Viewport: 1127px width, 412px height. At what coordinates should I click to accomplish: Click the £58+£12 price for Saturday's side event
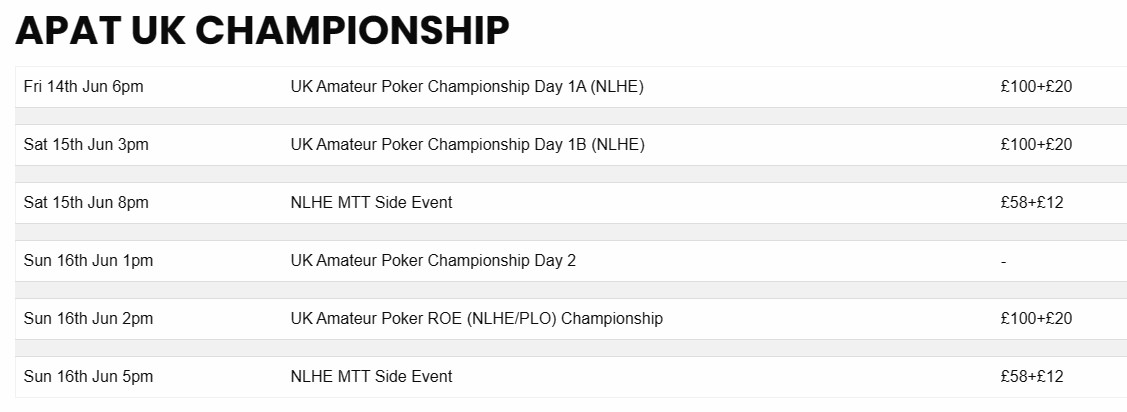coord(1031,203)
